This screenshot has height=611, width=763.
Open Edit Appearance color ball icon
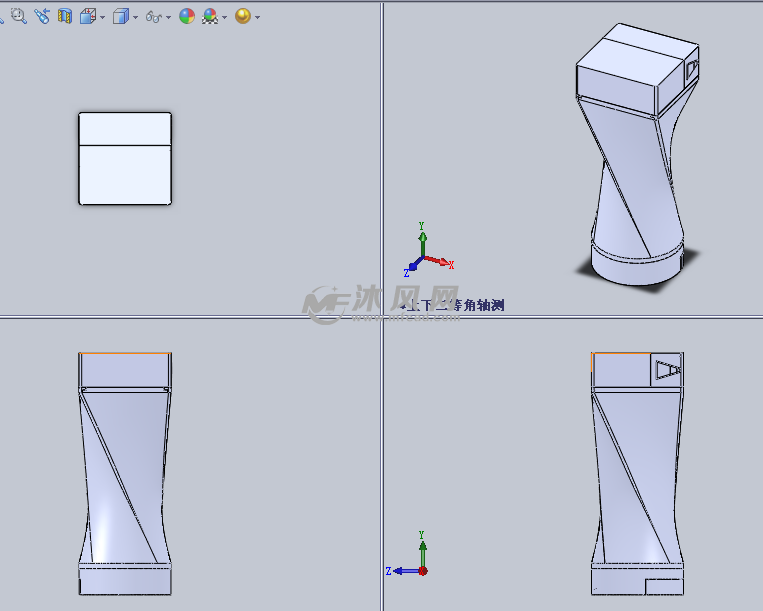click(186, 16)
